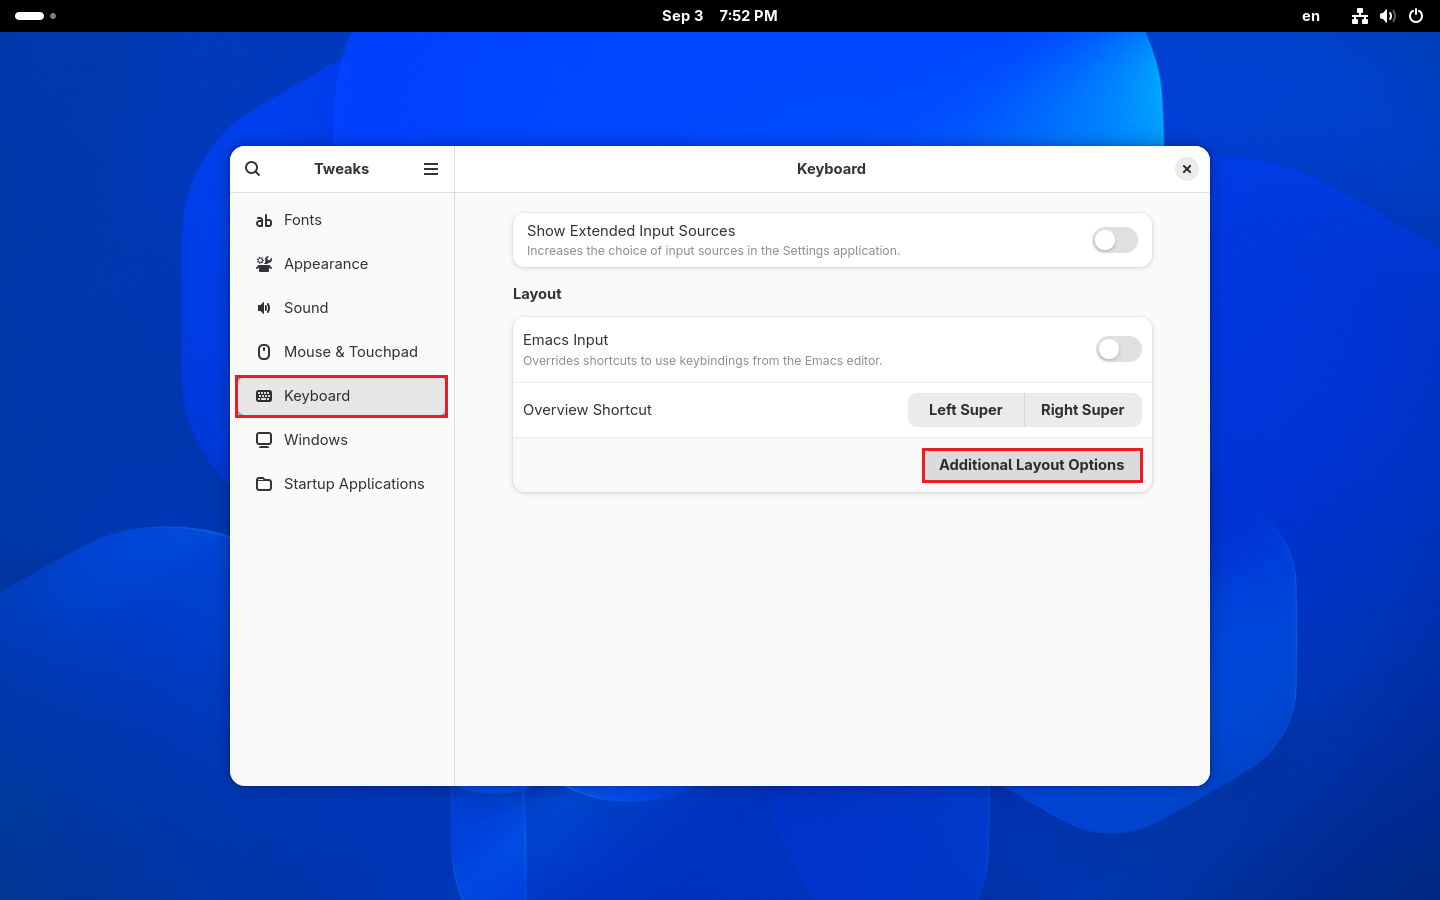Screen dimensions: 1440x900
Task: Click the Tweaks title in sidebar header
Action: pos(342,169)
